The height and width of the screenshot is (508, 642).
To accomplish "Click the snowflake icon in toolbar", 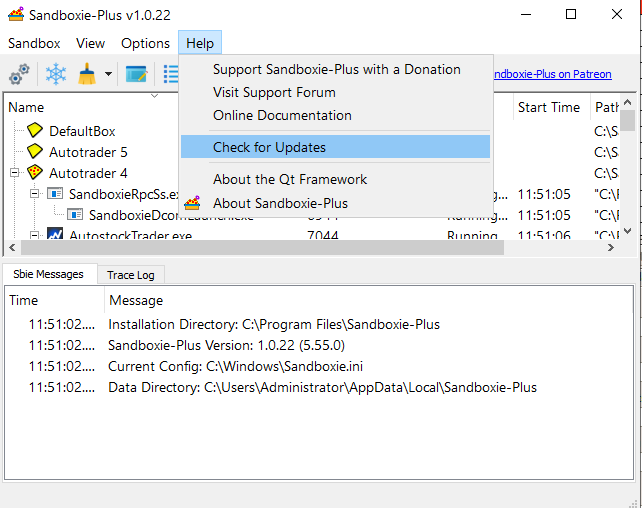I will click(x=55, y=75).
